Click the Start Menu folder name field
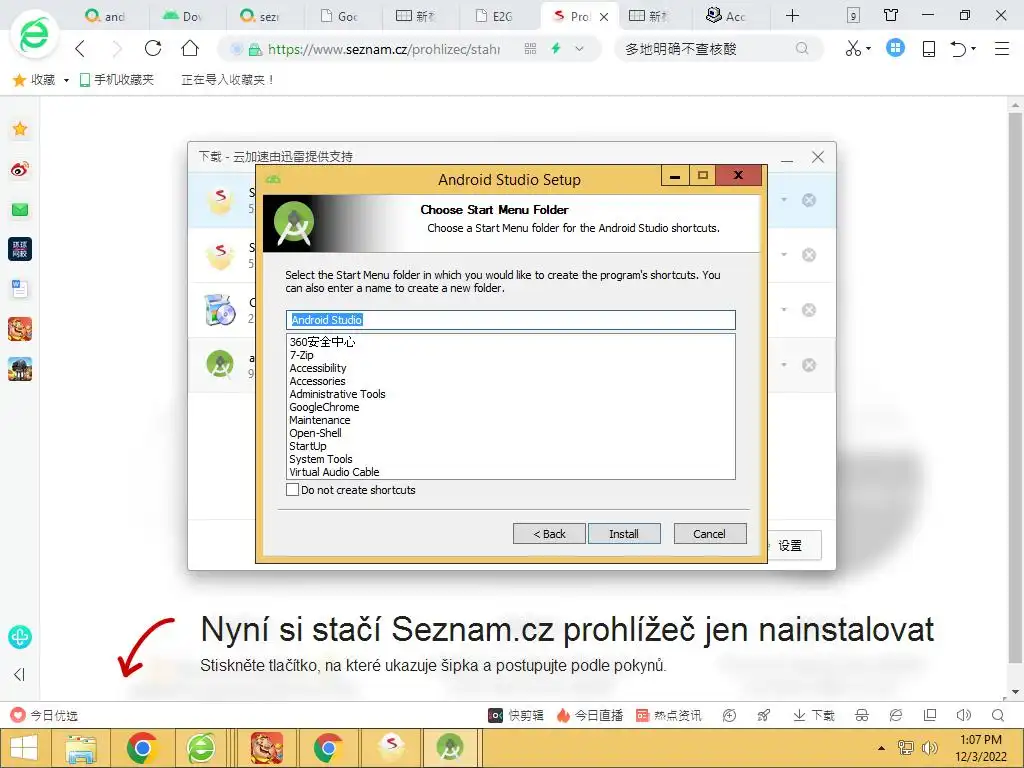 coord(511,320)
